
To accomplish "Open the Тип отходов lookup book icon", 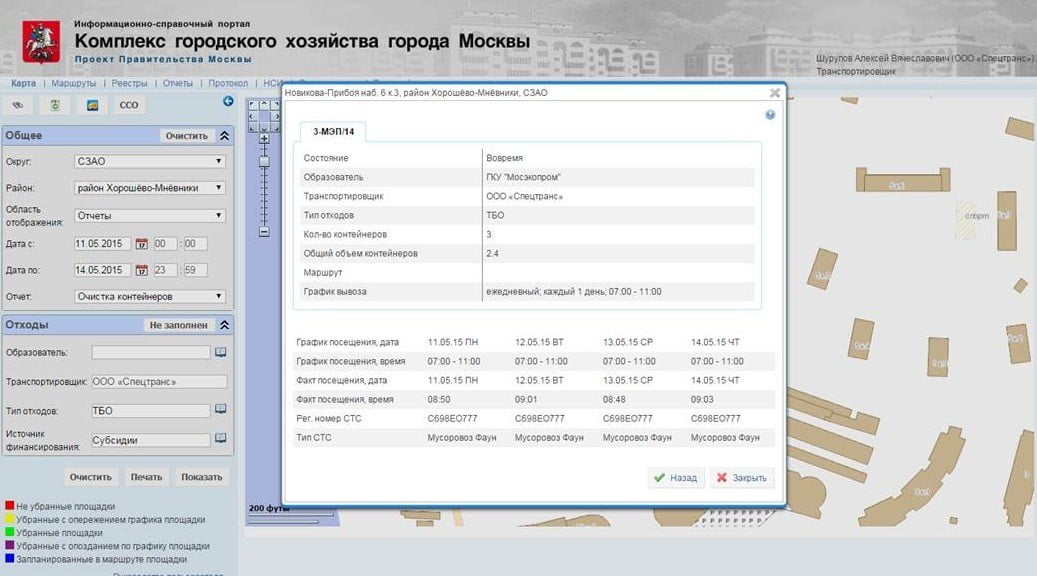I will pos(221,409).
